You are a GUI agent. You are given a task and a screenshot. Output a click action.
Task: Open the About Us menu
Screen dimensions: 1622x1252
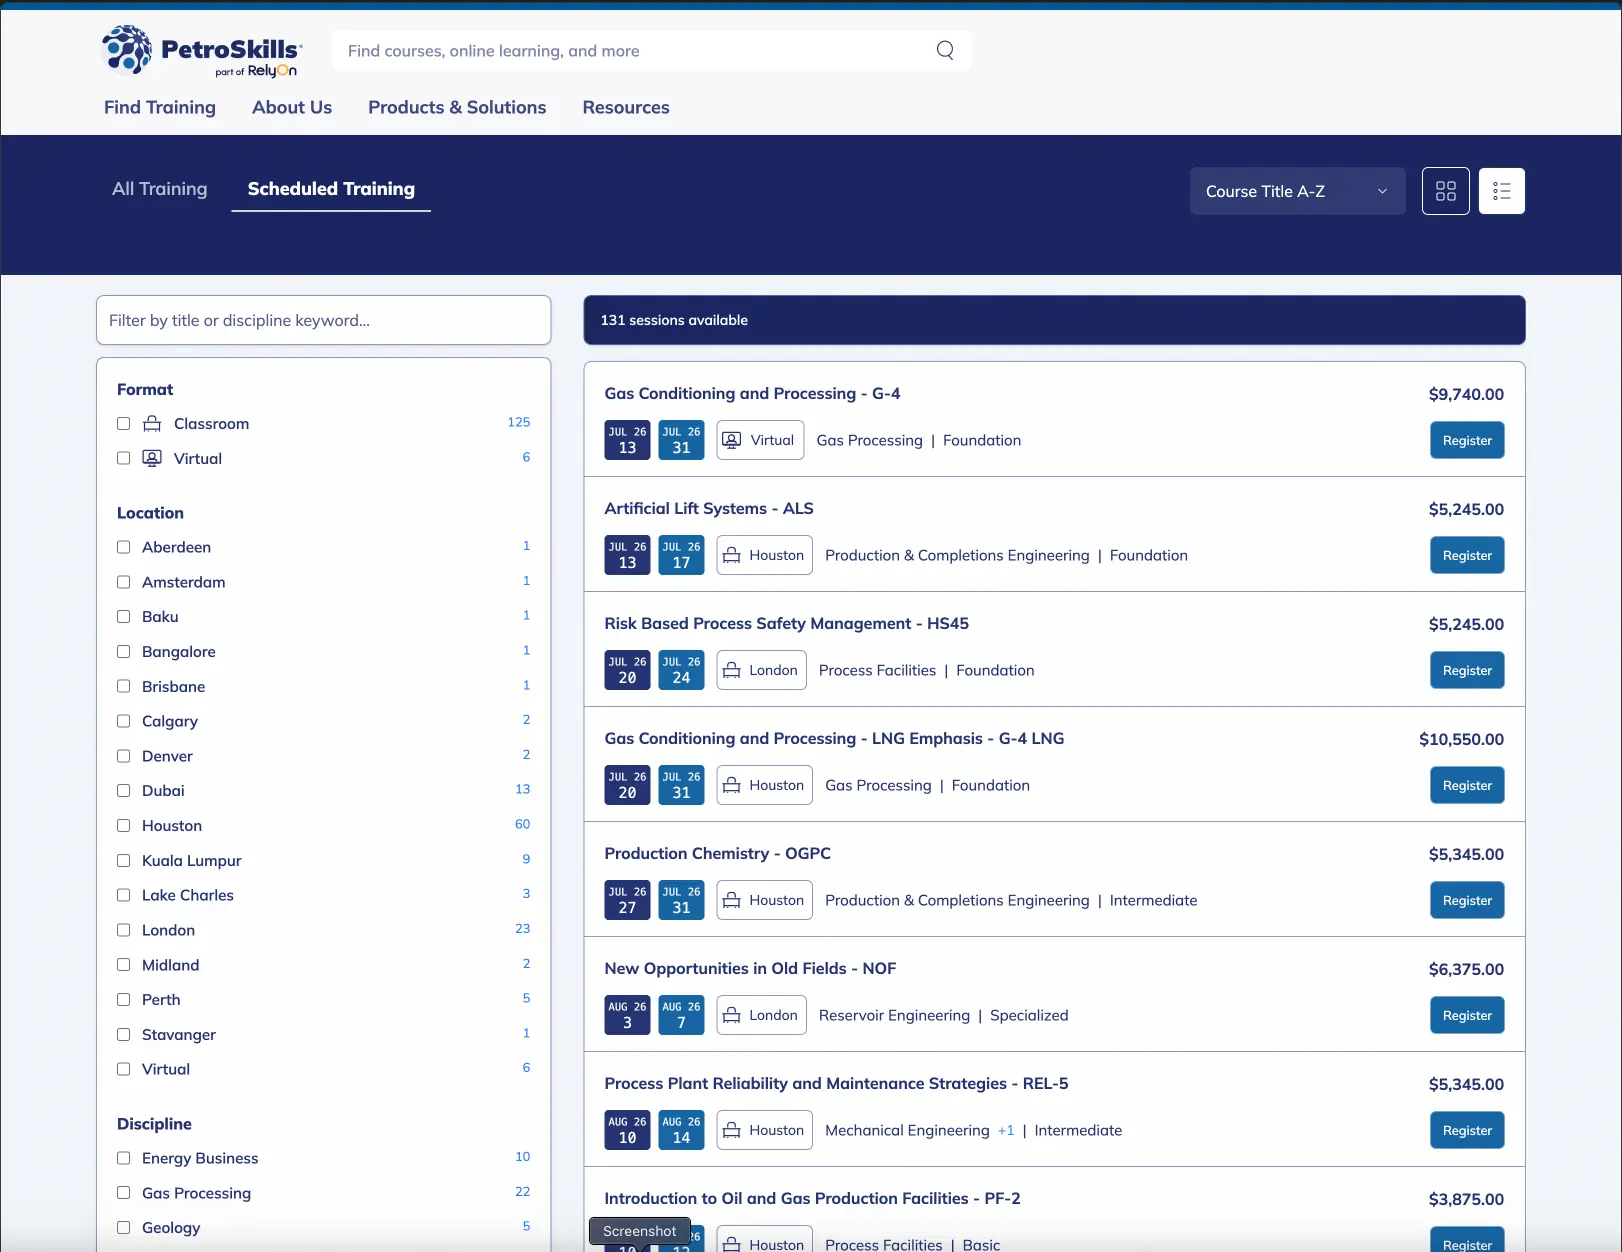click(x=292, y=107)
